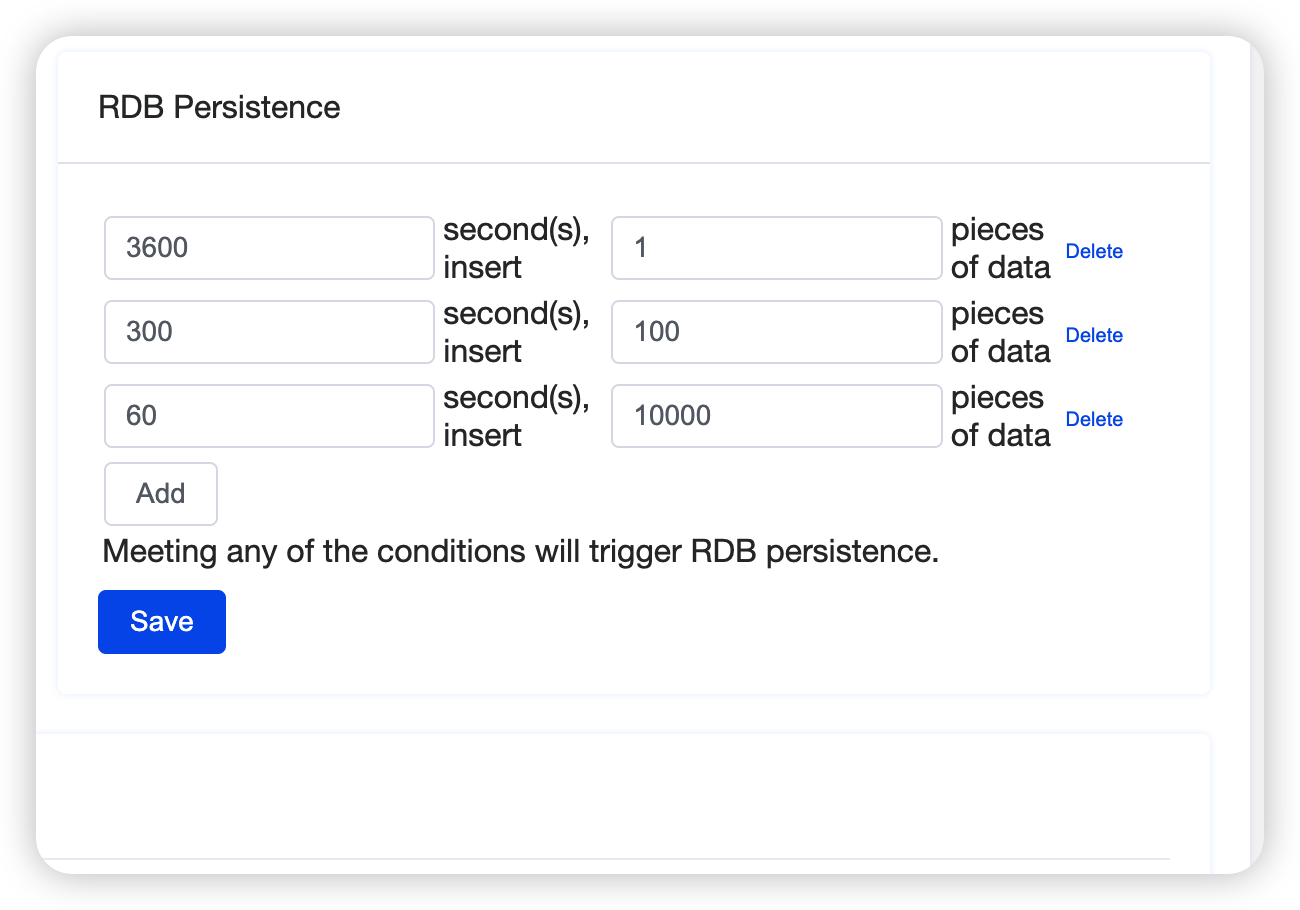Screen dimensions: 1300x910
Task: Click the "second(s), insert" label beside 3600
Action: pyautogui.click(x=516, y=248)
